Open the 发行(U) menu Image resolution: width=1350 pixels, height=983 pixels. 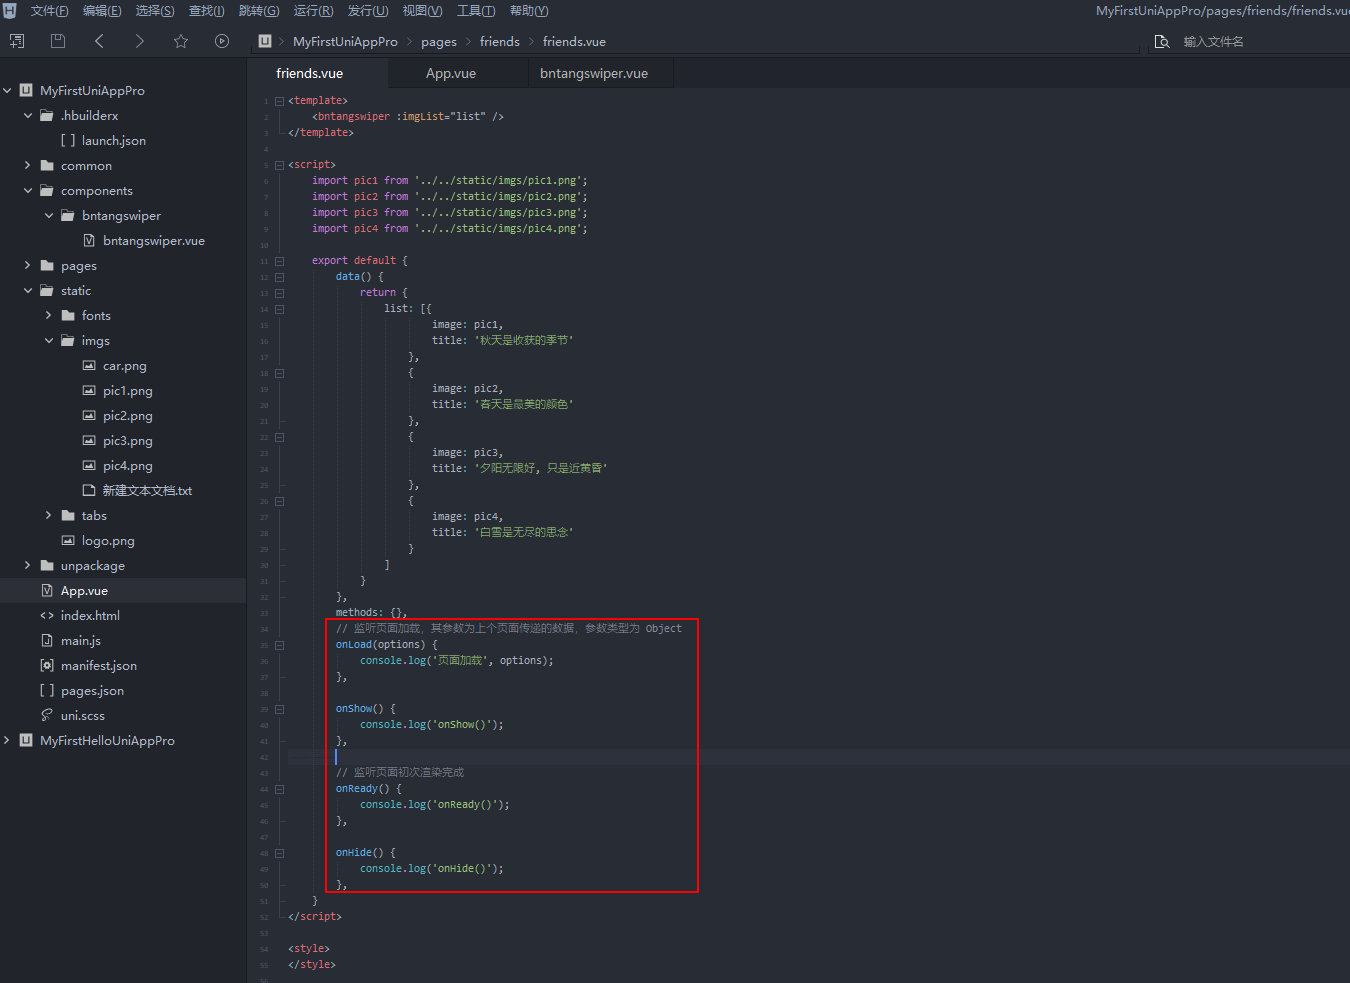tap(368, 11)
